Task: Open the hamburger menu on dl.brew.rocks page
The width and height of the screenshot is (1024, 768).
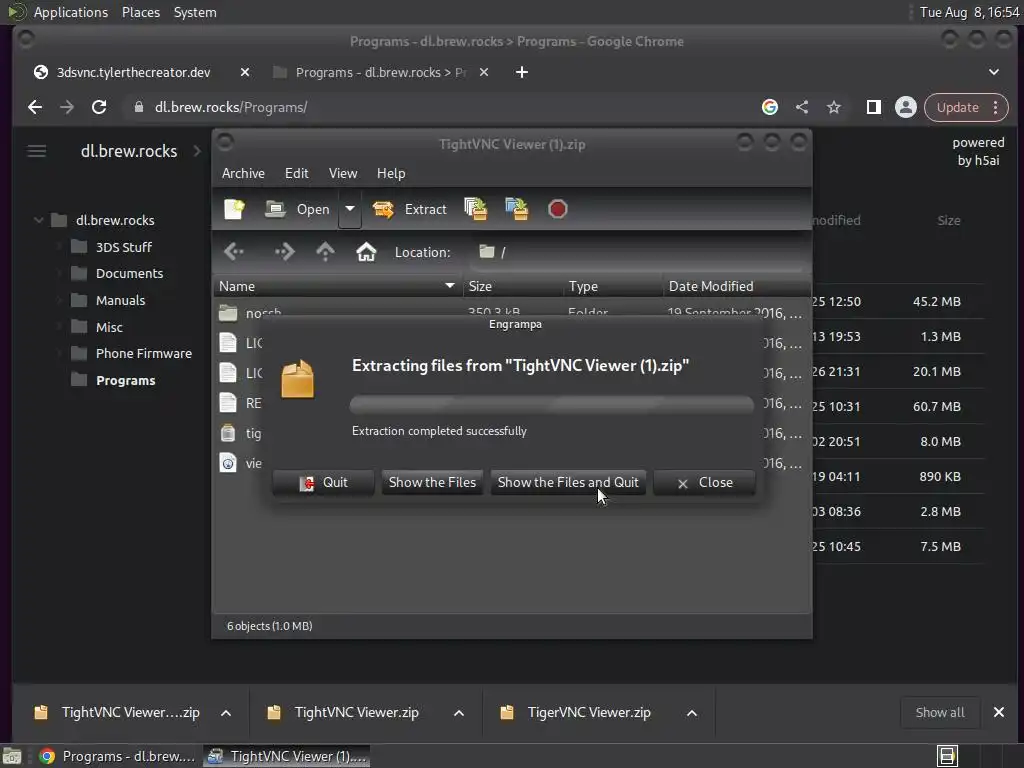Action: point(37,152)
